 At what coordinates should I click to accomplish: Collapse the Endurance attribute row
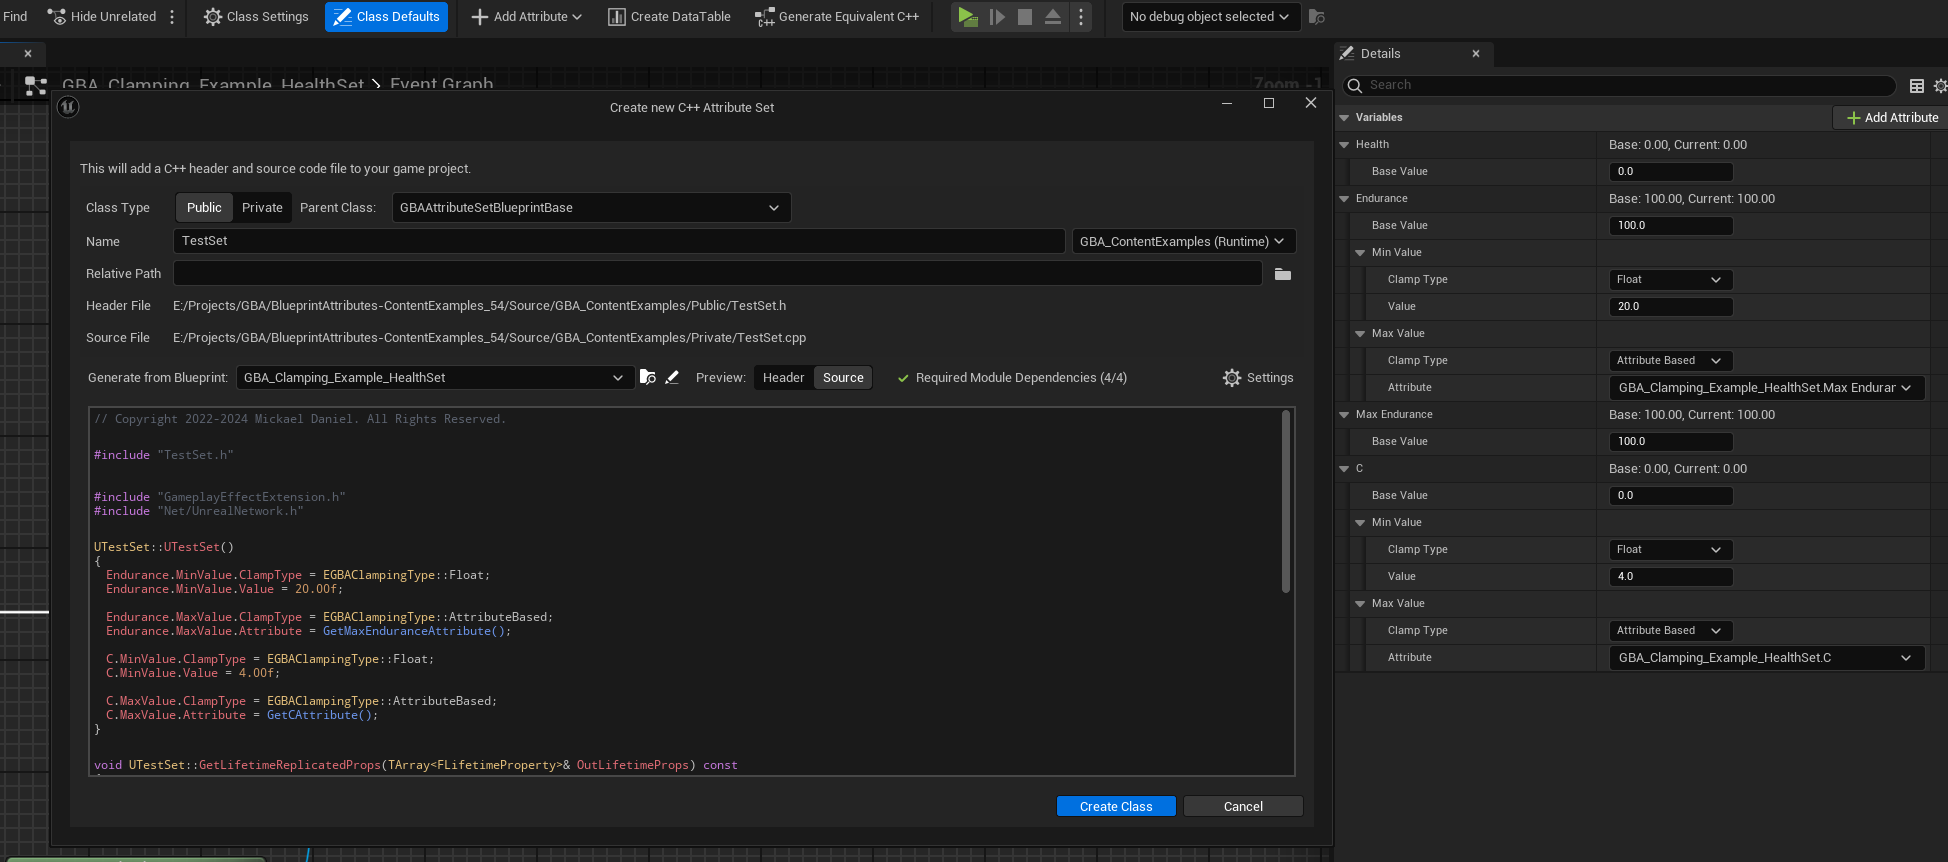coord(1344,199)
